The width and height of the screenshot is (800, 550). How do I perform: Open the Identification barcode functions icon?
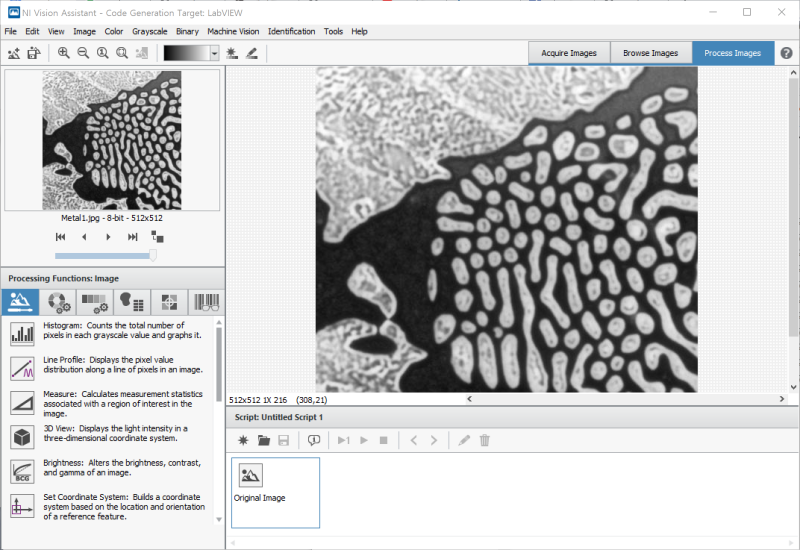point(206,301)
